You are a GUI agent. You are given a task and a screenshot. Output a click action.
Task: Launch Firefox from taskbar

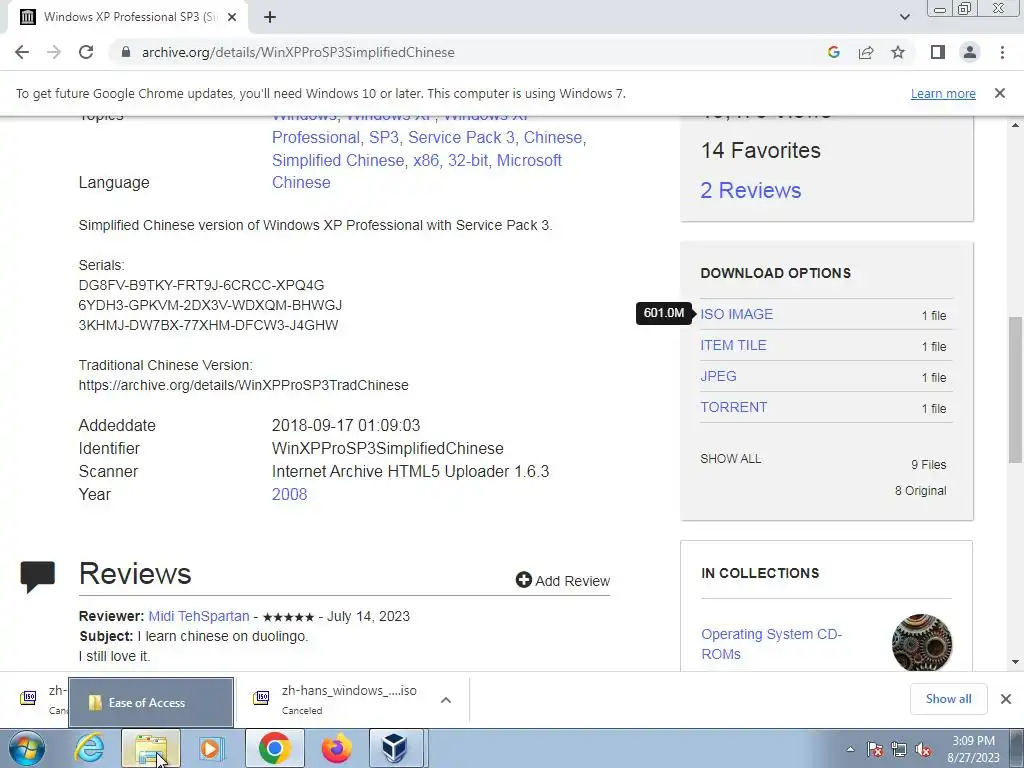point(336,748)
